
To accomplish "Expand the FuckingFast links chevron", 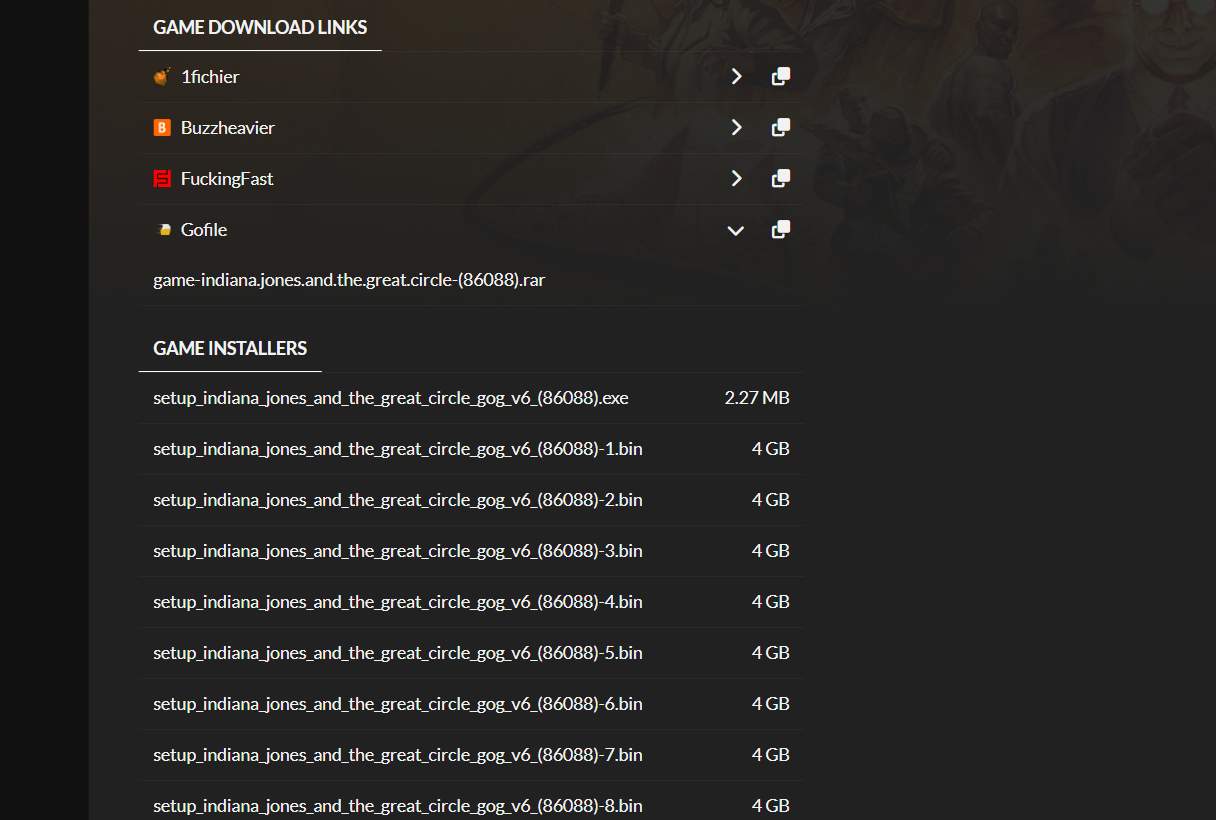I will click(736, 178).
